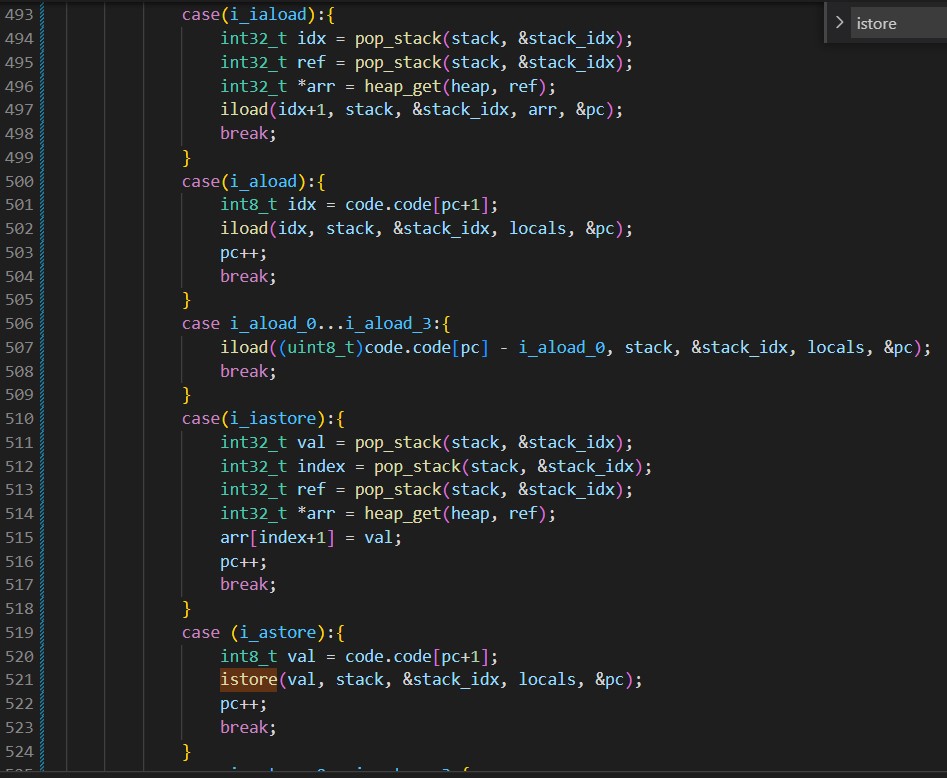Click line number 506 in the gutter

(x=19, y=324)
